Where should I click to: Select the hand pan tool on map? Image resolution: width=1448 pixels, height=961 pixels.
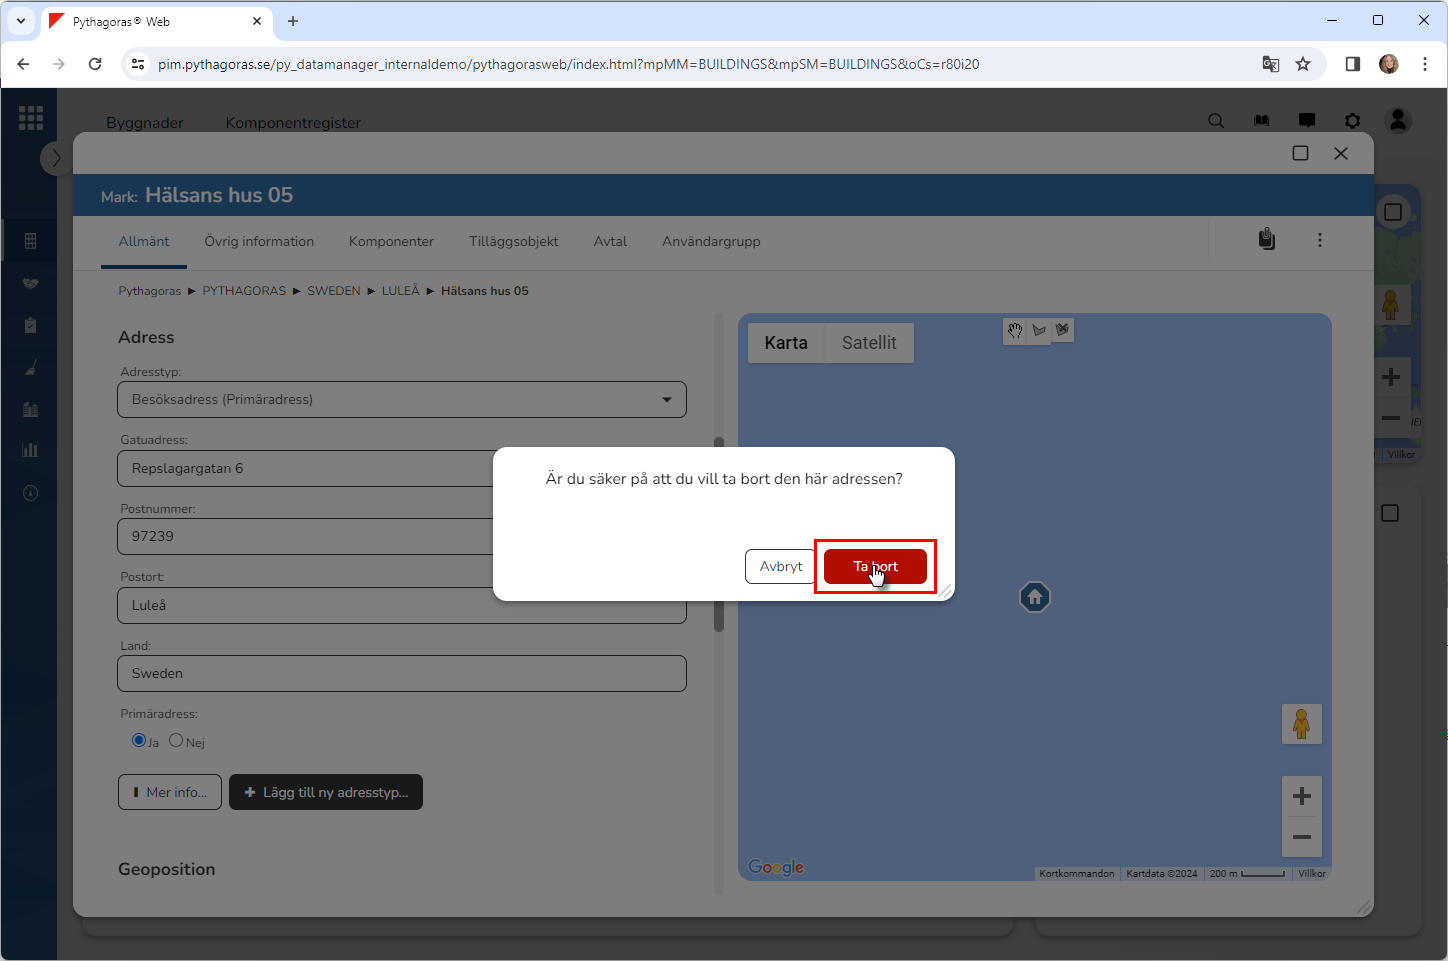pyautogui.click(x=1015, y=330)
